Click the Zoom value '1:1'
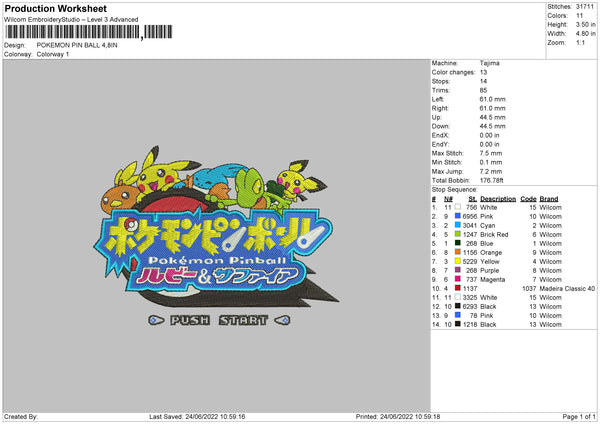Image resolution: width=600 pixels, height=424 pixels. [x=580, y=42]
